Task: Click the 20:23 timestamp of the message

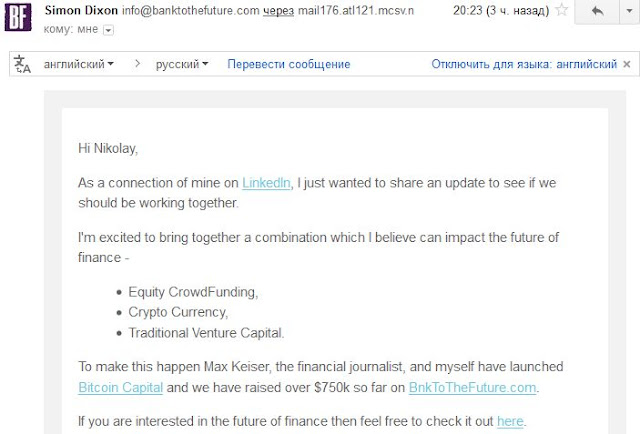Action: (467, 10)
